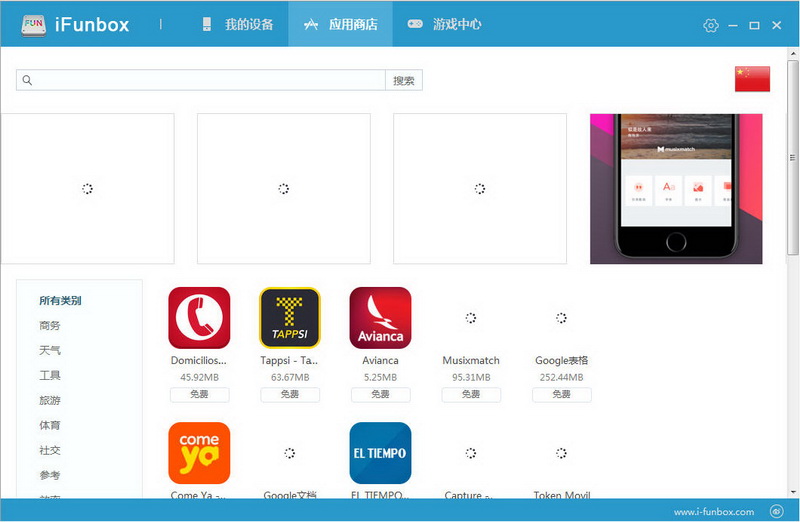Click the Tappsi - Ta.. app name
The height and width of the screenshot is (522, 800).
click(289, 361)
